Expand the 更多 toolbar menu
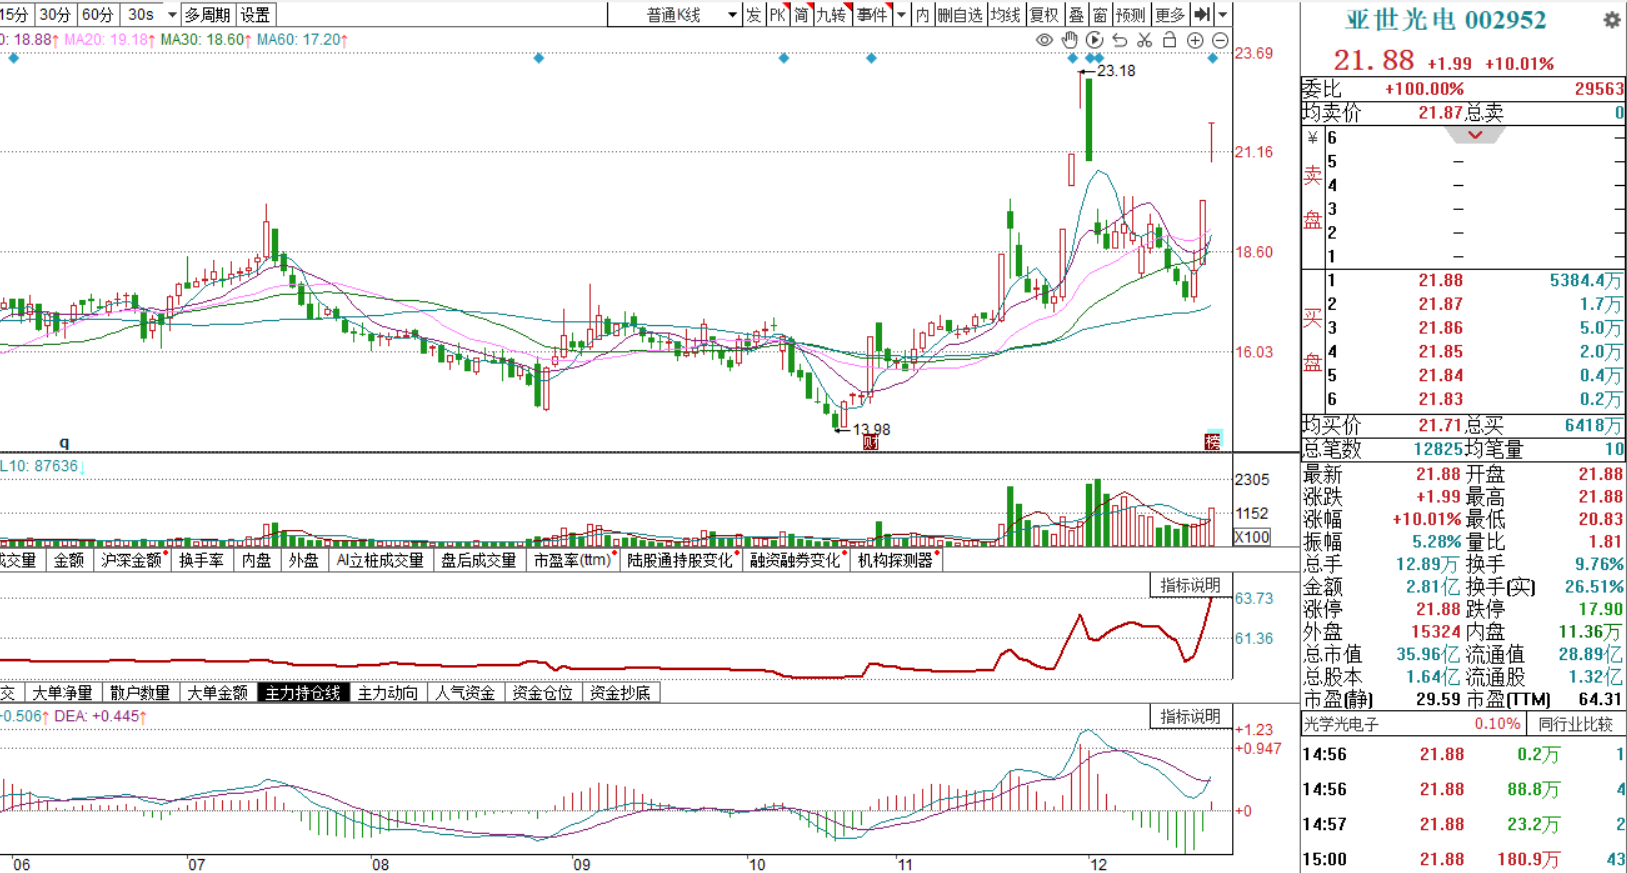Screen dimensions: 1627x873 coord(1169,14)
